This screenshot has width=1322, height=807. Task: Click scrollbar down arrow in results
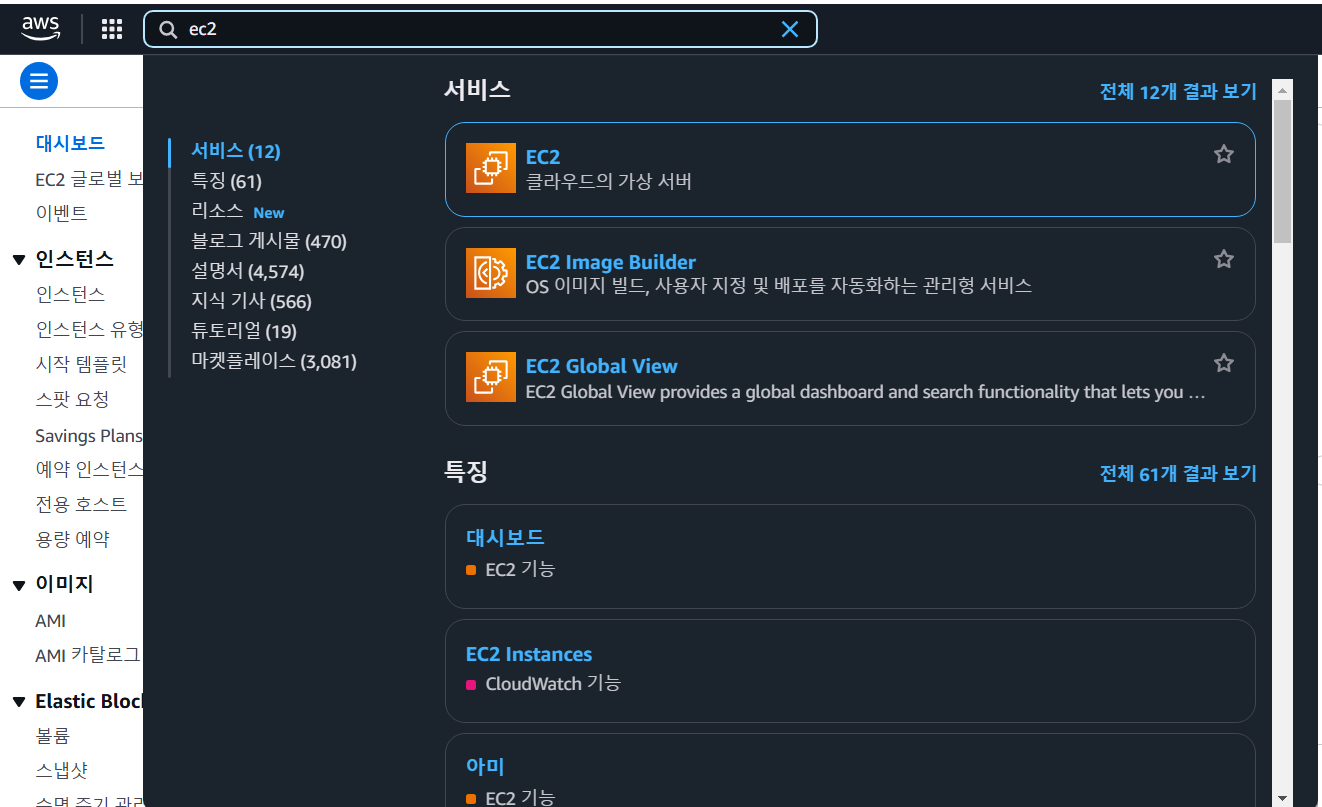click(1283, 798)
